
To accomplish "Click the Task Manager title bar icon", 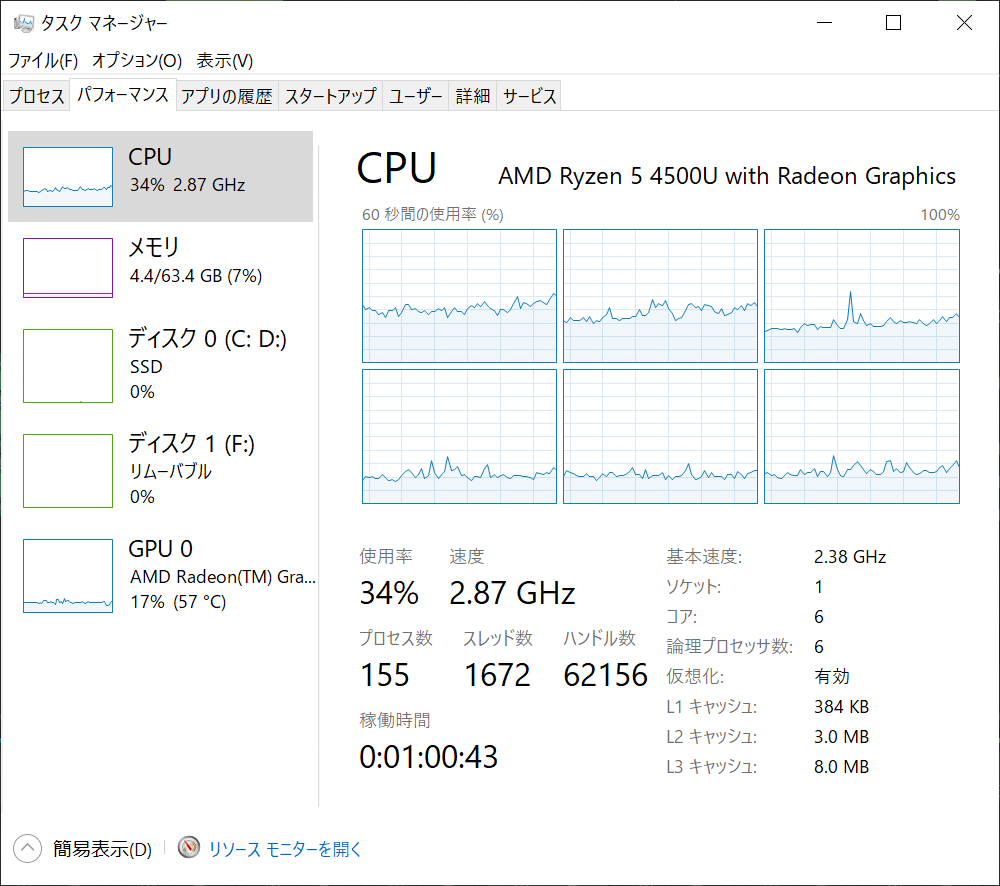I will pyautogui.click(x=24, y=24).
